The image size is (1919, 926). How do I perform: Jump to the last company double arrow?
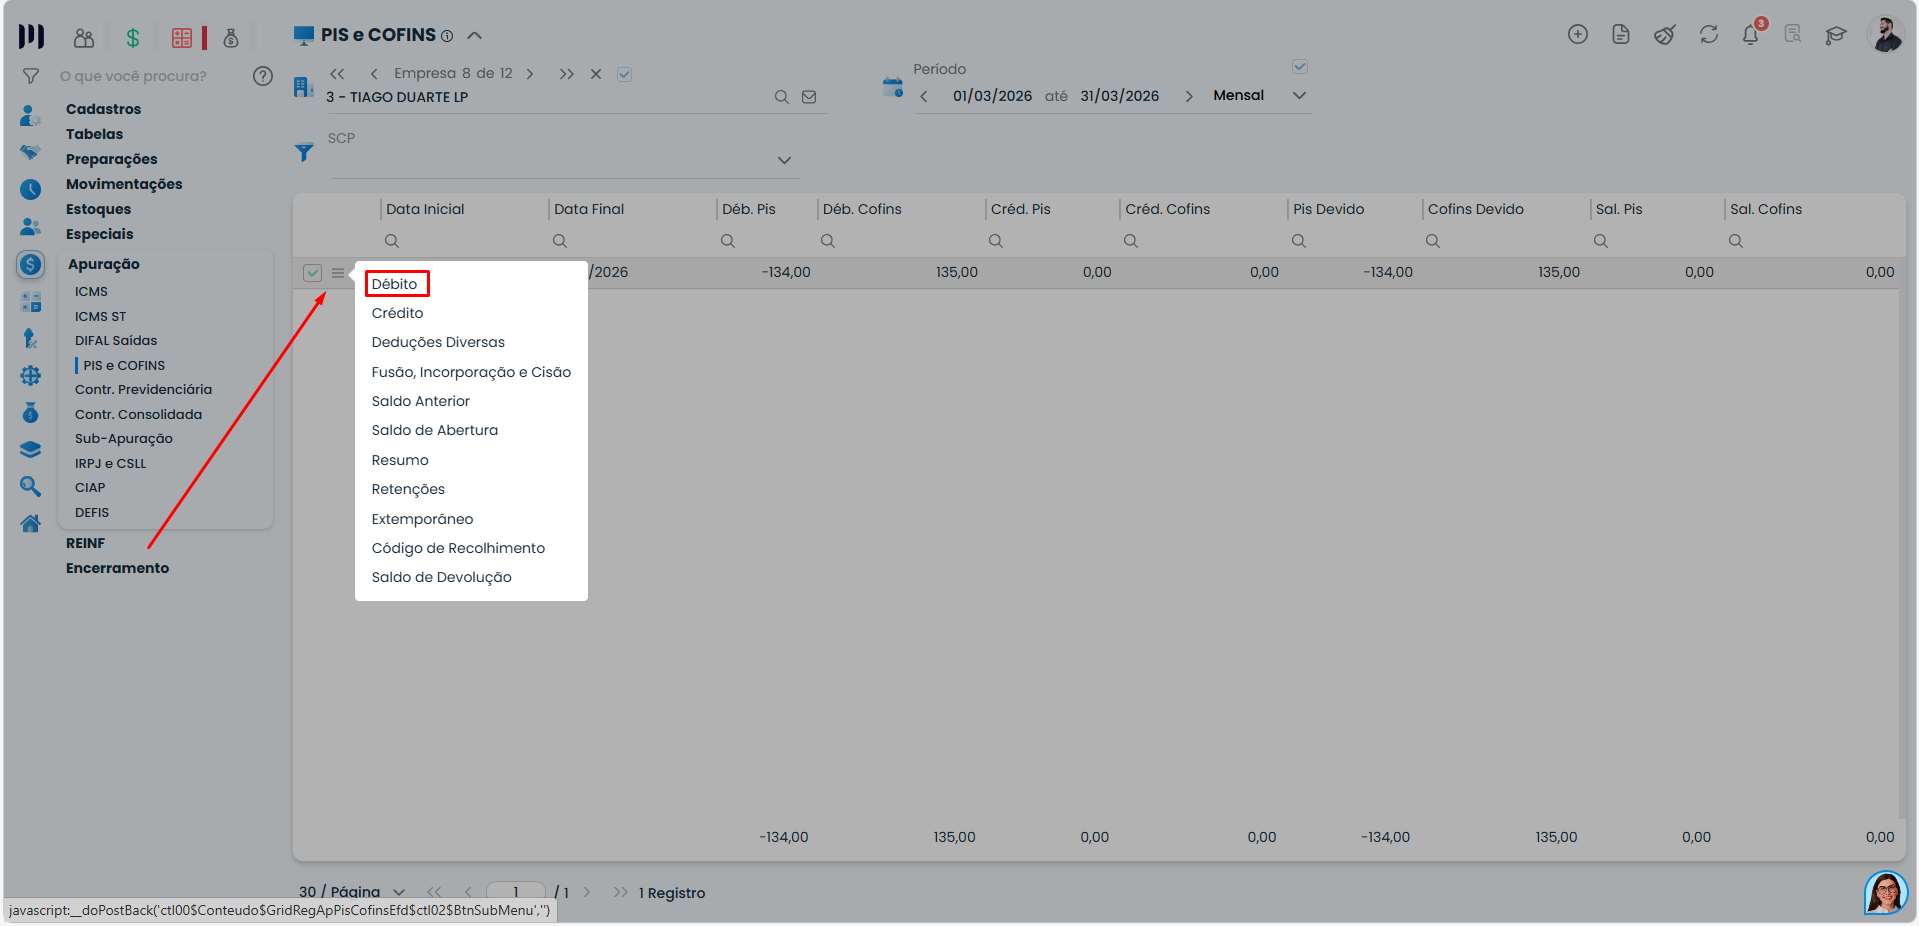(x=567, y=74)
